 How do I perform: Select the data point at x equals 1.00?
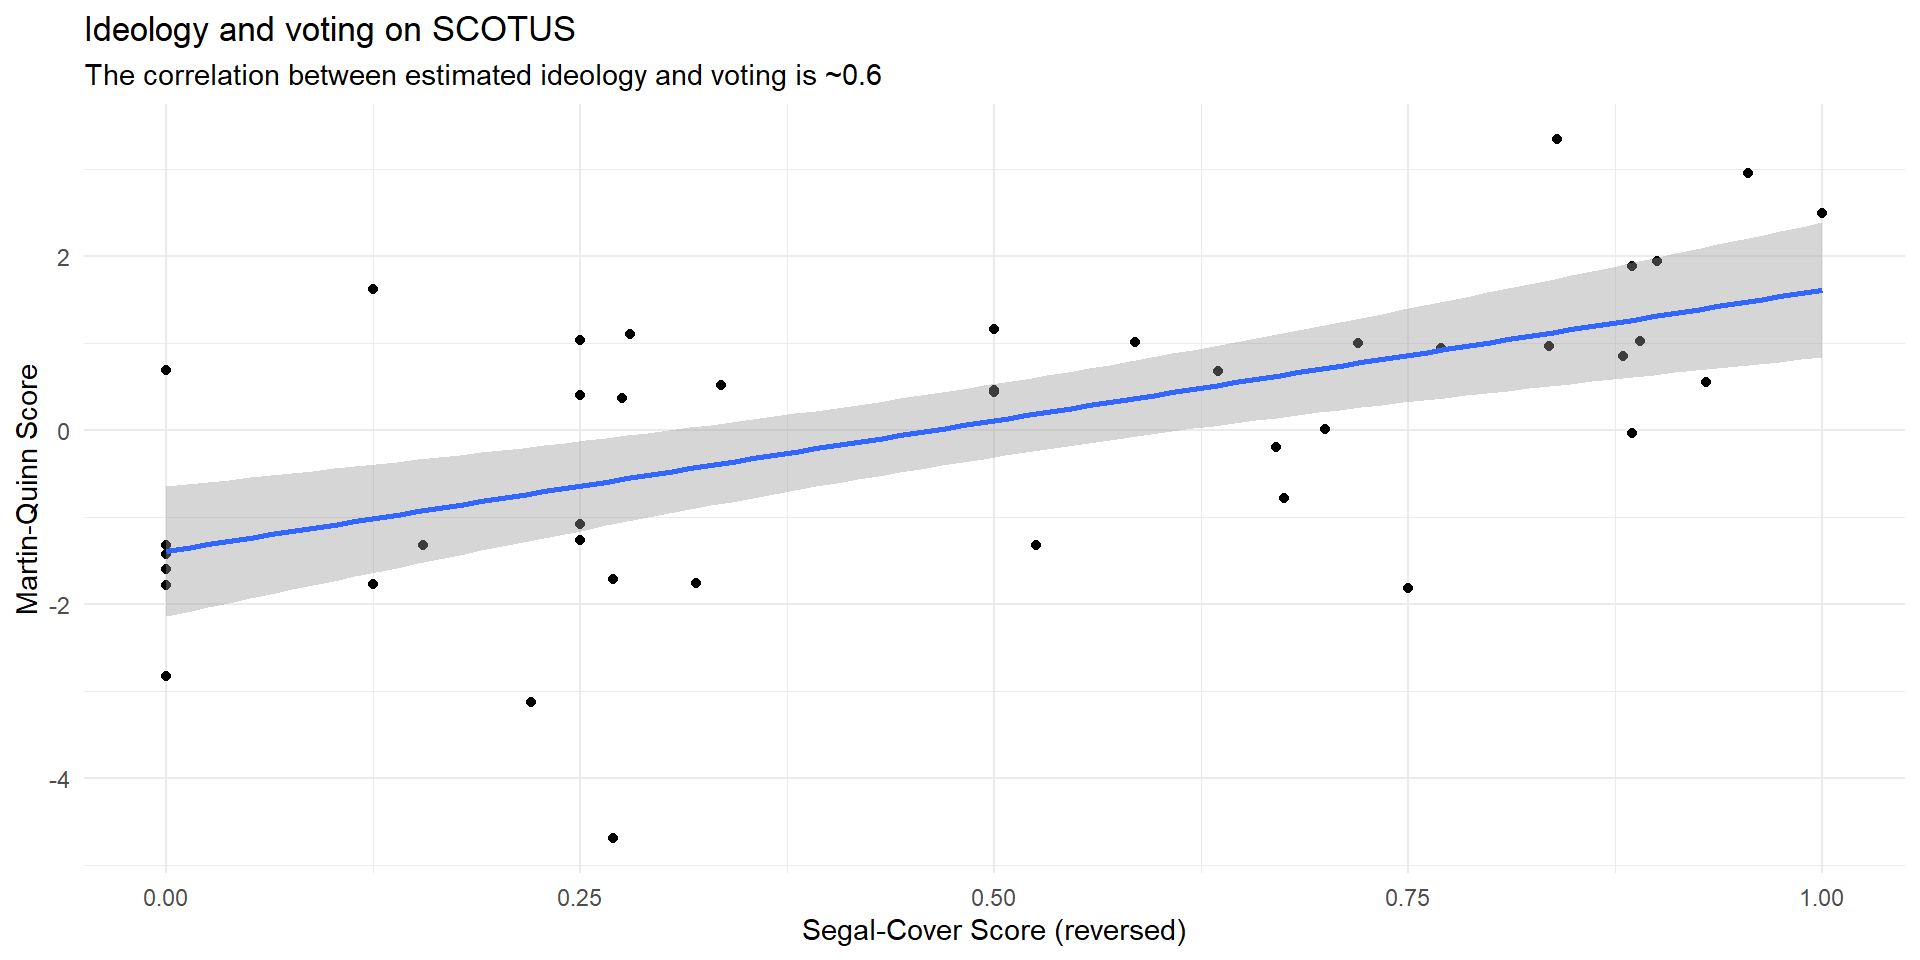tap(1822, 213)
